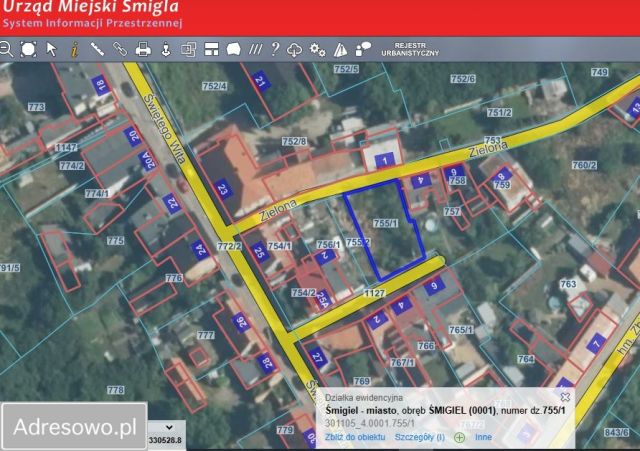Image resolution: width=640 pixels, height=451 pixels.
Task: Open Rejestr Urbanistyczny
Action: [410, 49]
